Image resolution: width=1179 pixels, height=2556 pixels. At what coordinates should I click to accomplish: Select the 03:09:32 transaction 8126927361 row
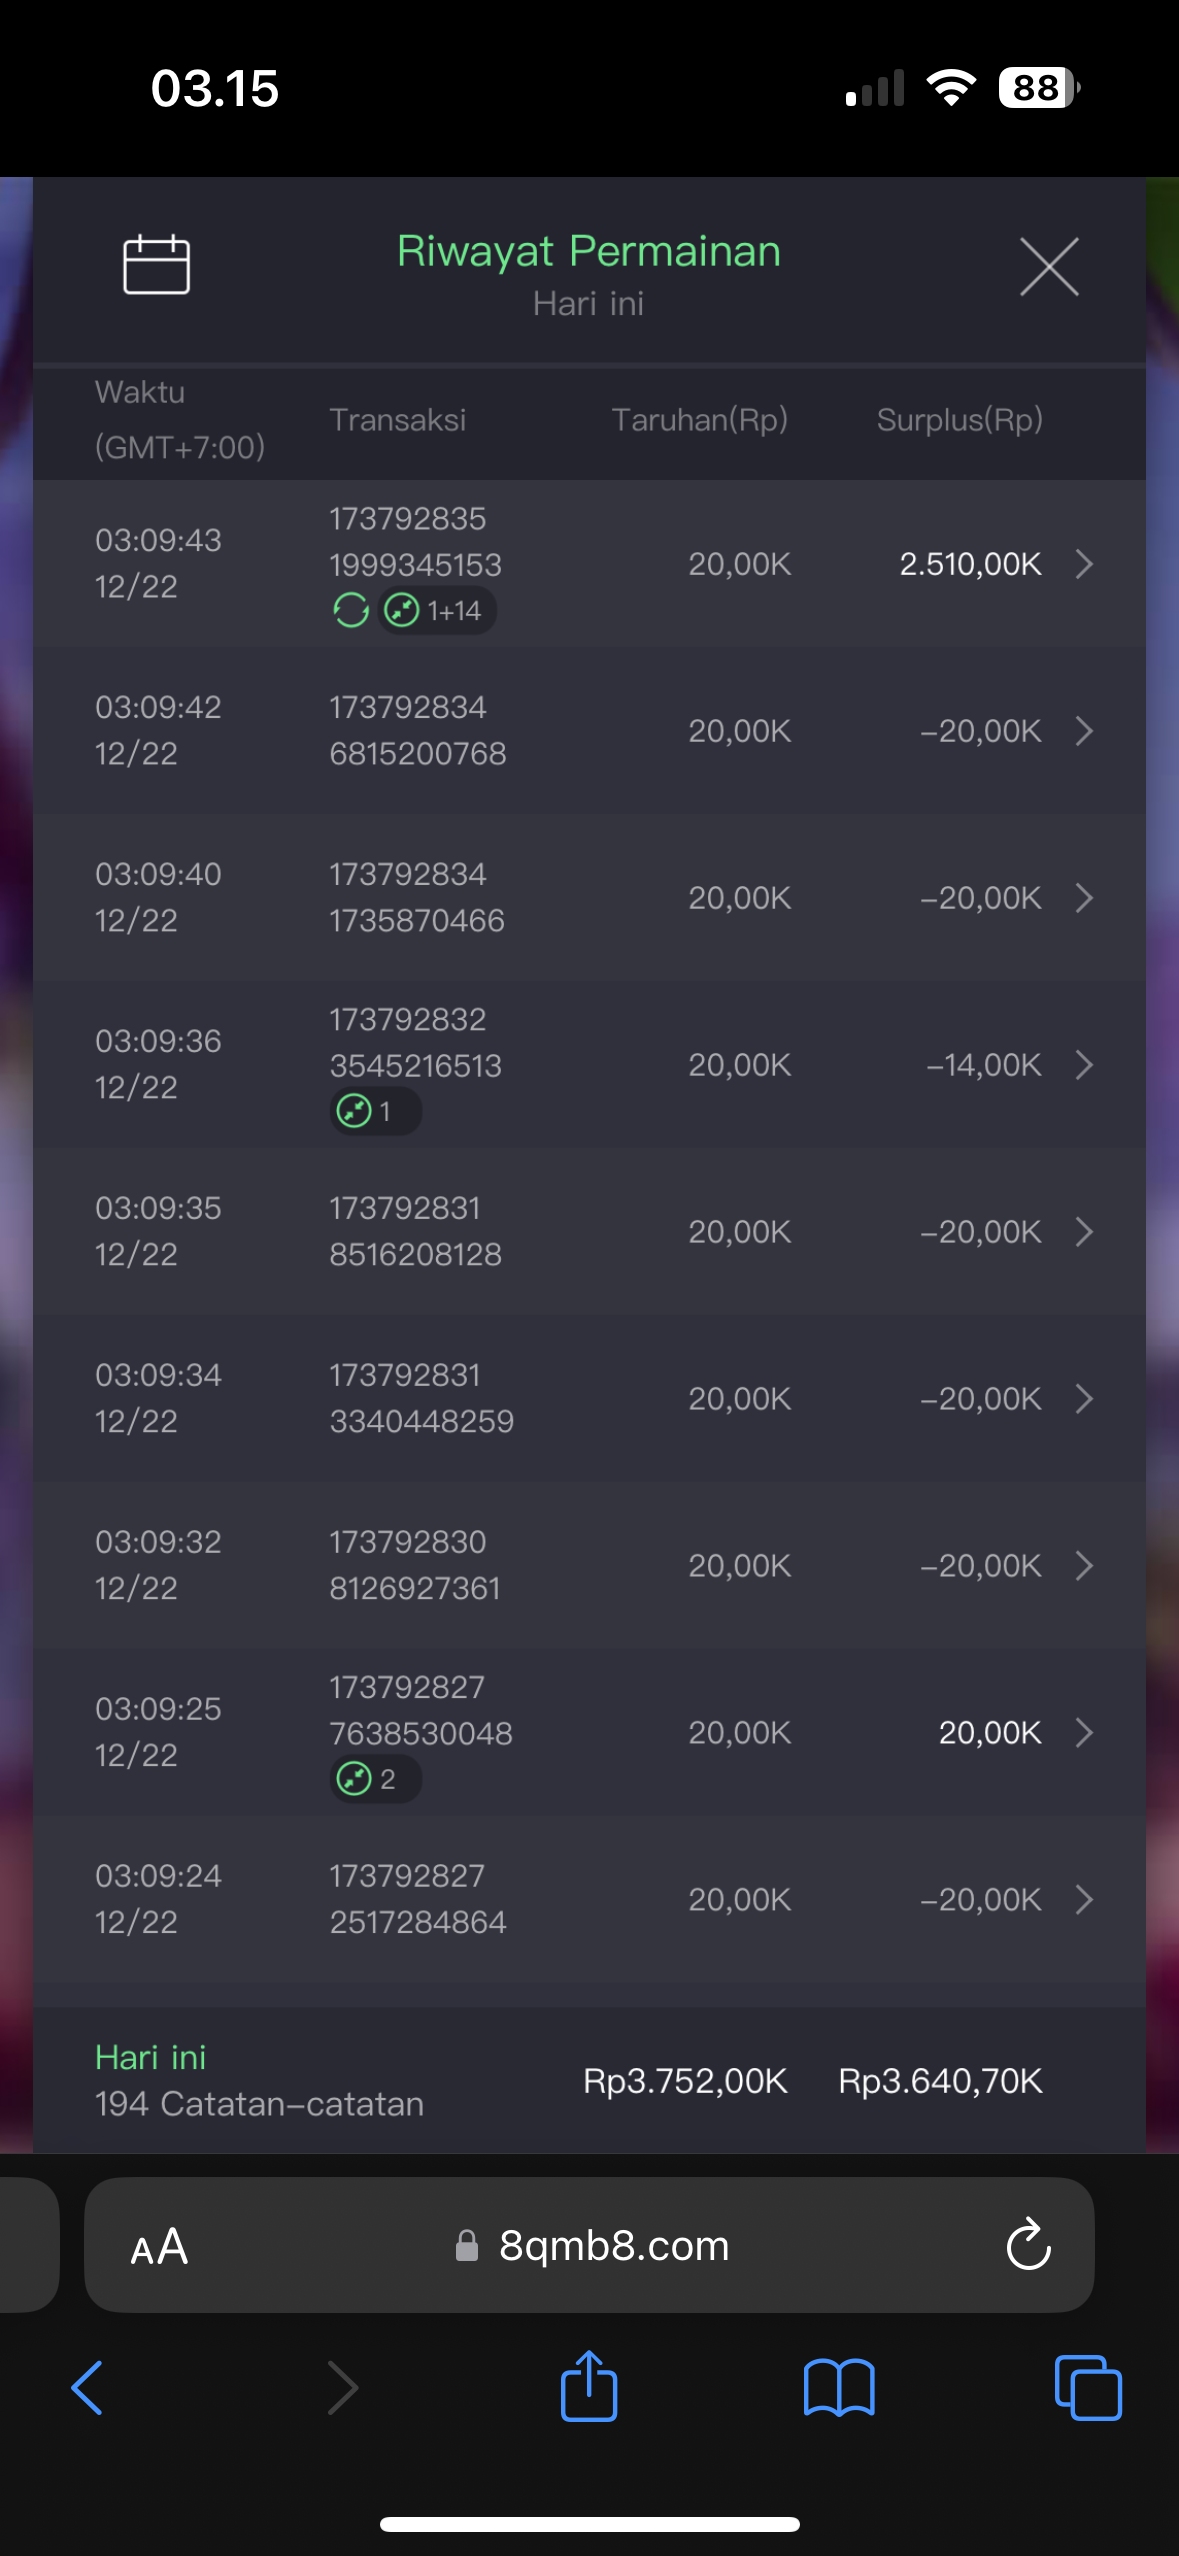(x=589, y=1565)
